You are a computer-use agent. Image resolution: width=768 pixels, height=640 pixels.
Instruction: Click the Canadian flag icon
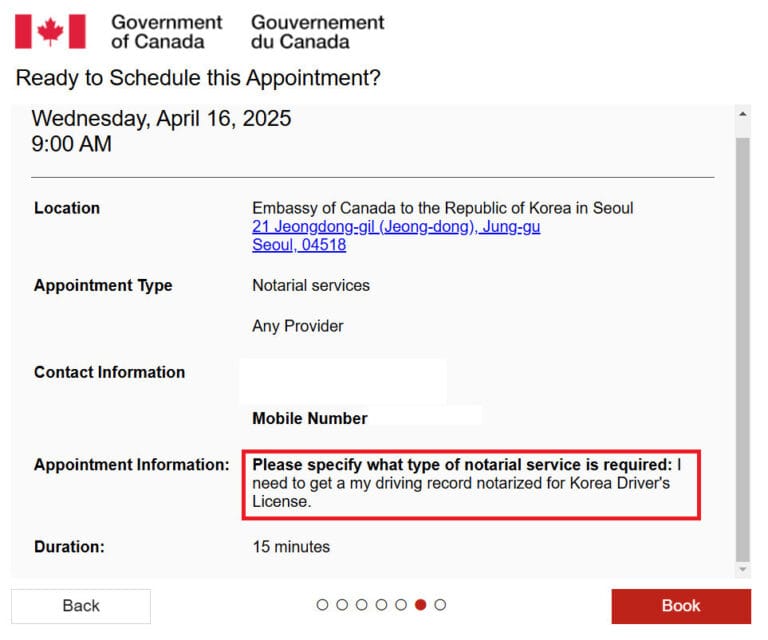(x=50, y=31)
